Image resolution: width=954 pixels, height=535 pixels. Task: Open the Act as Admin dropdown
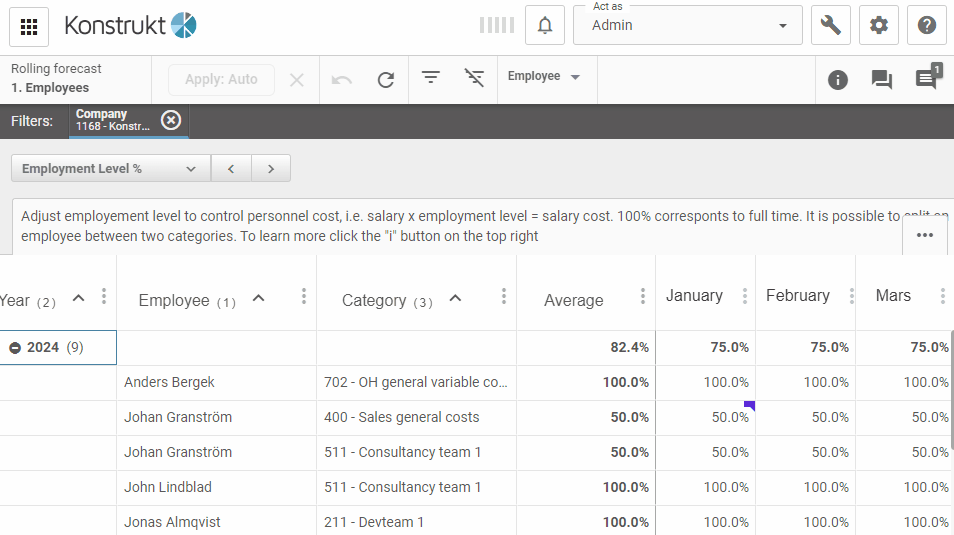pyautogui.click(x=687, y=26)
